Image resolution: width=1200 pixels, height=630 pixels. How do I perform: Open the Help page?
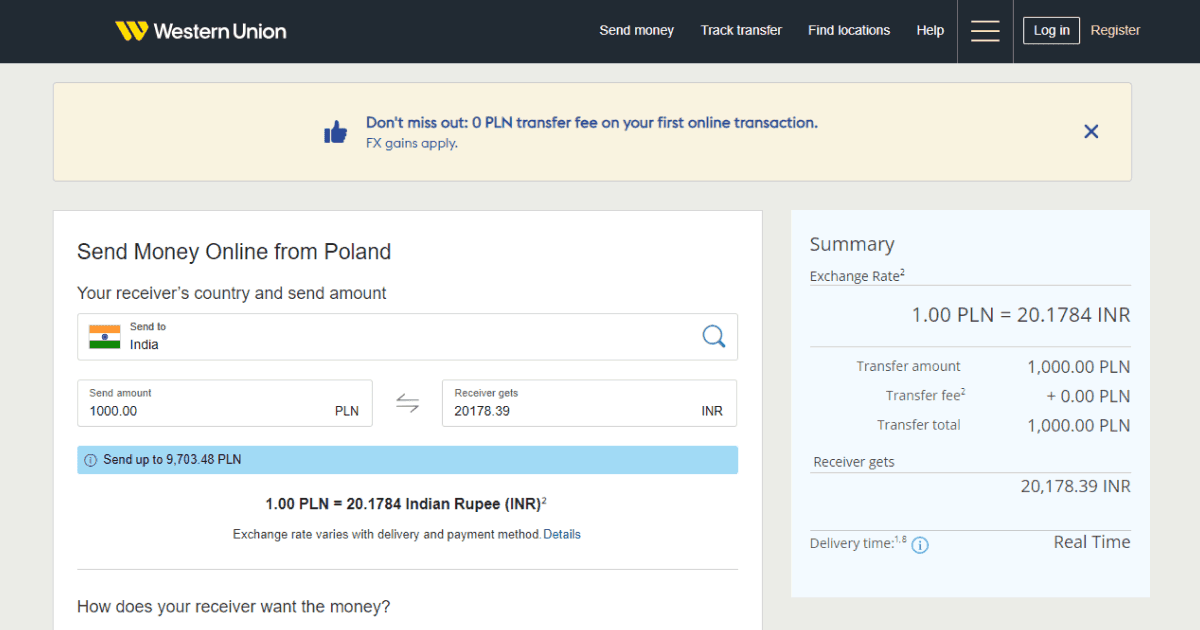(x=930, y=30)
